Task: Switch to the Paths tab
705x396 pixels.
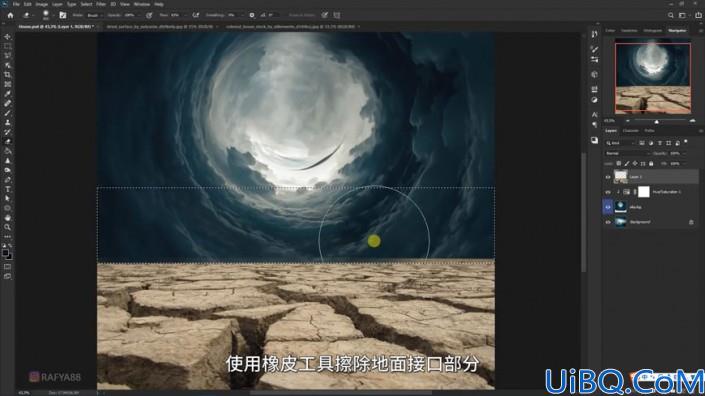Action: pos(649,131)
